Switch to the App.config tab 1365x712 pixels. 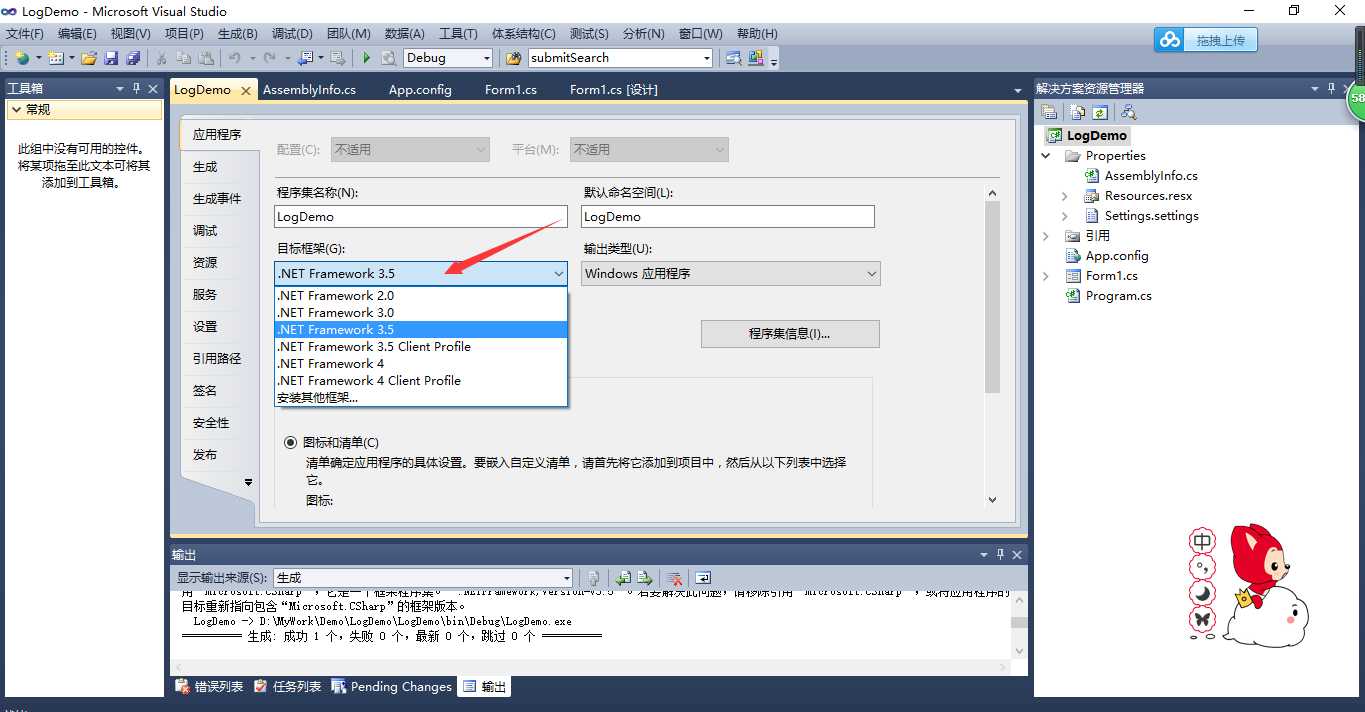coord(420,90)
